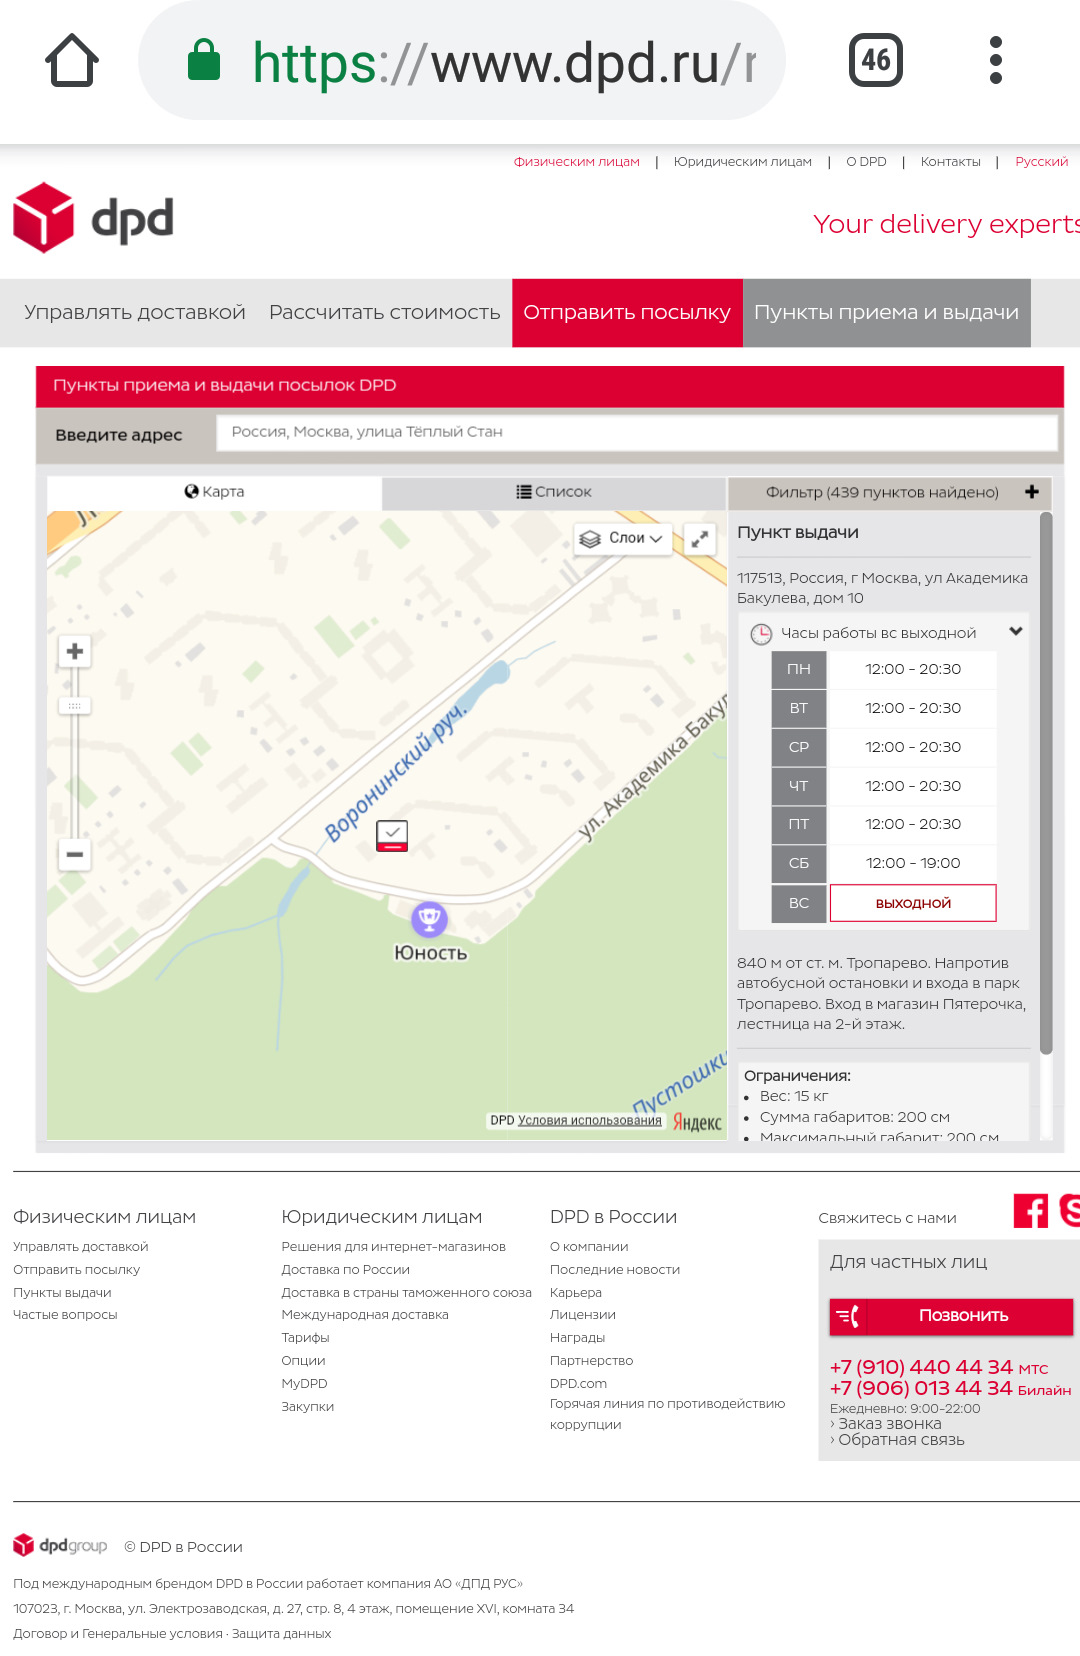1080x1656 pixels.
Task: Open footer link Частые вопросы
Action: (x=65, y=1315)
